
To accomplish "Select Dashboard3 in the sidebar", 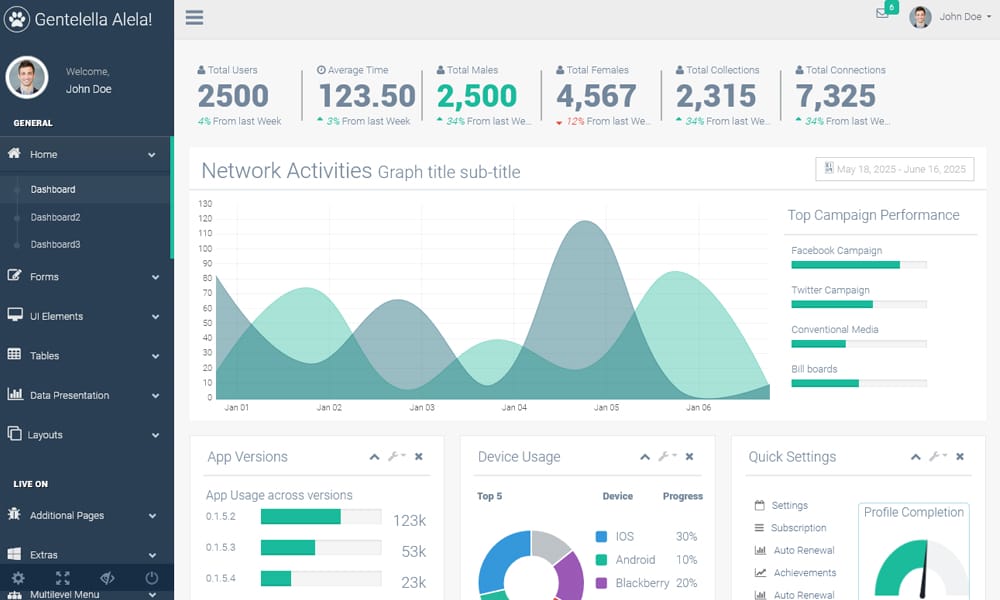I will 55,244.
